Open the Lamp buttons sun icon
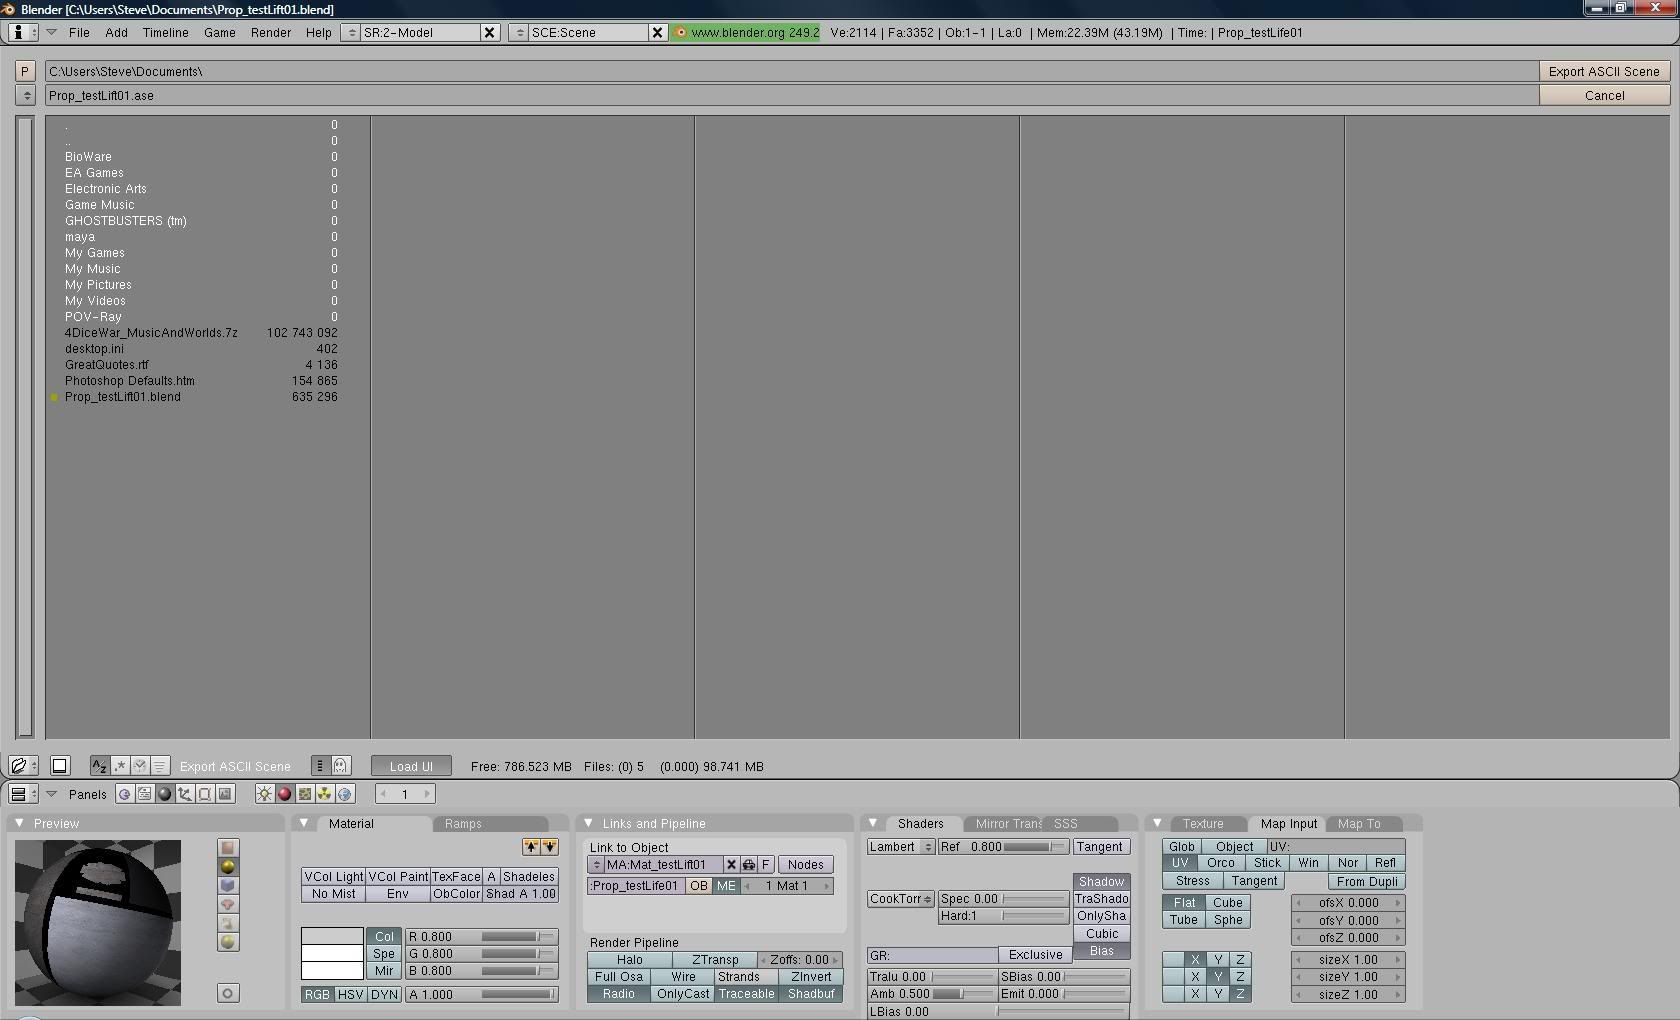Image resolution: width=1680 pixels, height=1020 pixels. click(x=264, y=794)
